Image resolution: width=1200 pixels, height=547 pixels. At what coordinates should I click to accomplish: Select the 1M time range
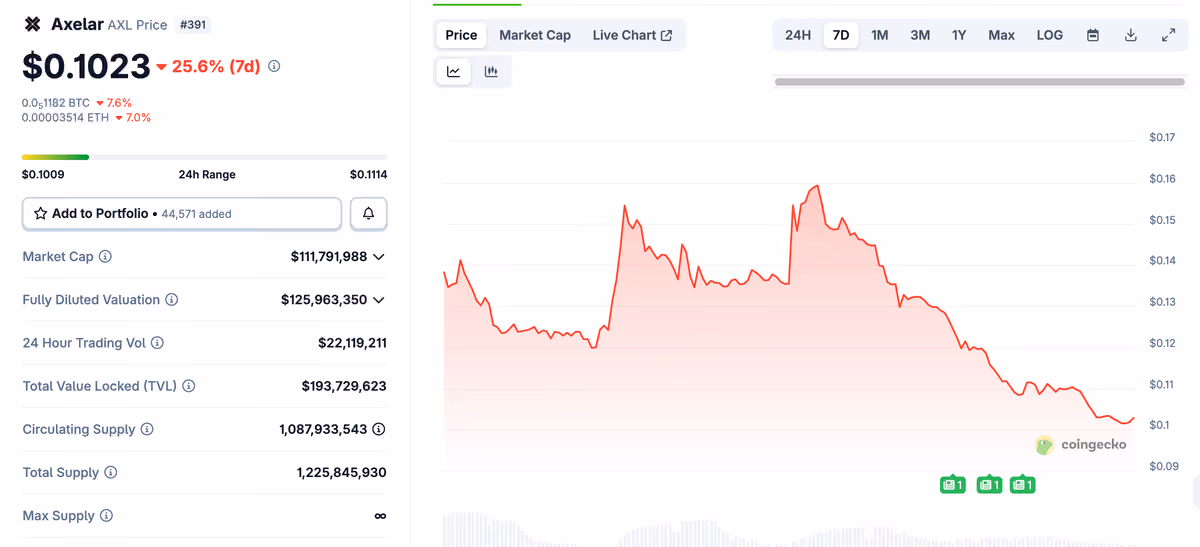880,35
